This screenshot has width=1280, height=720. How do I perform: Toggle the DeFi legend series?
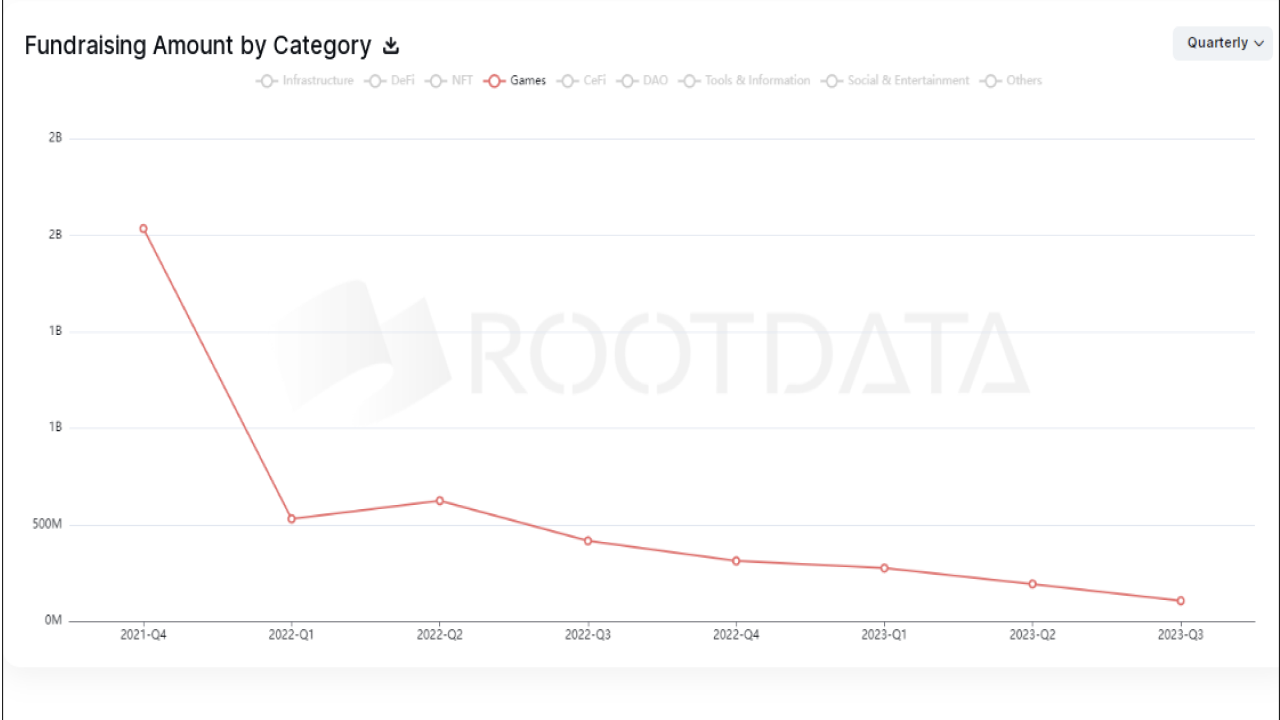pos(389,81)
